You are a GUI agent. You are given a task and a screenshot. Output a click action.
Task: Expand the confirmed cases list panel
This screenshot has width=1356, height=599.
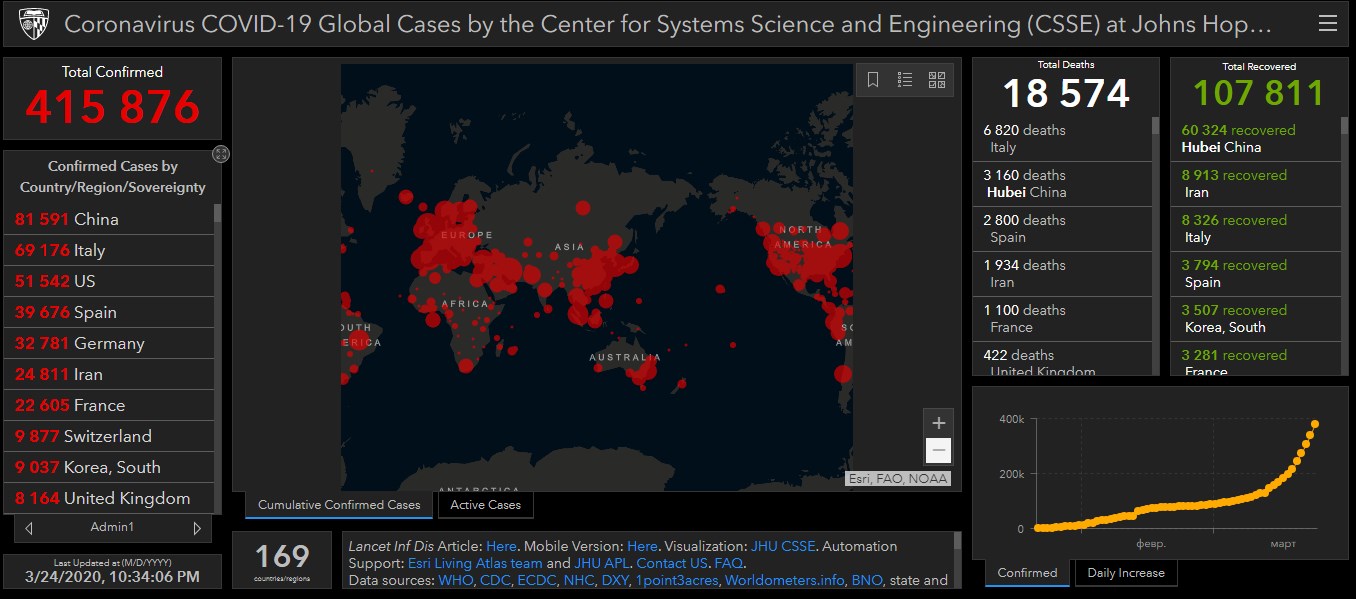(x=221, y=154)
